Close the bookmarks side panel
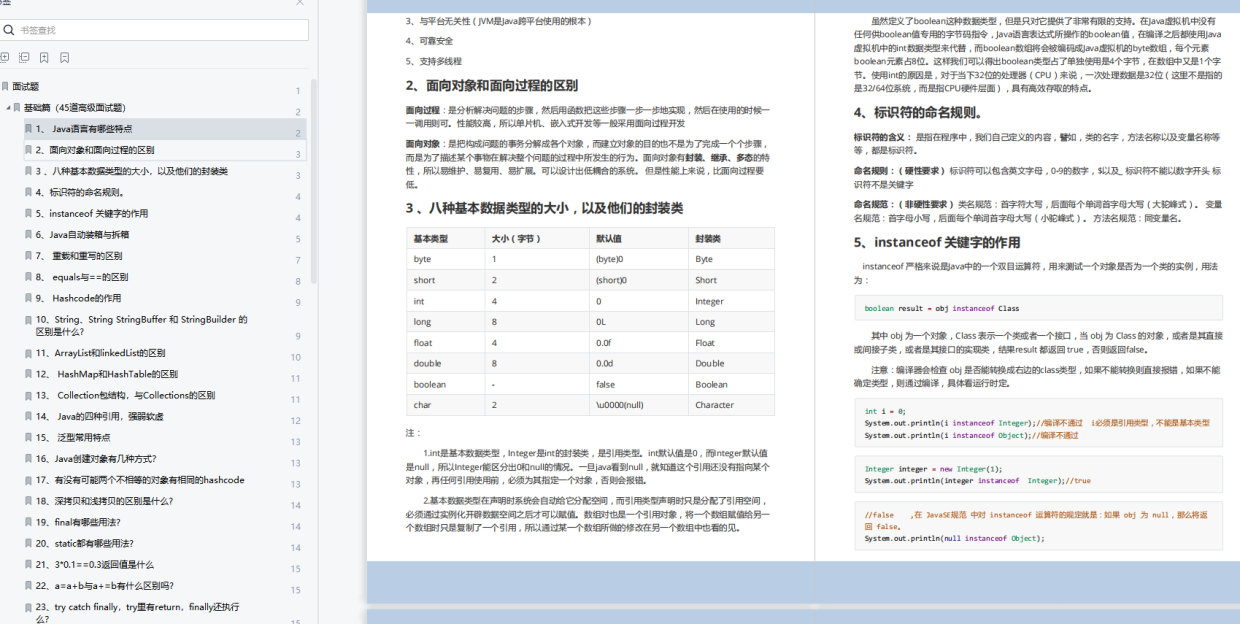Viewport: 1240px width, 624px height. 300,2
